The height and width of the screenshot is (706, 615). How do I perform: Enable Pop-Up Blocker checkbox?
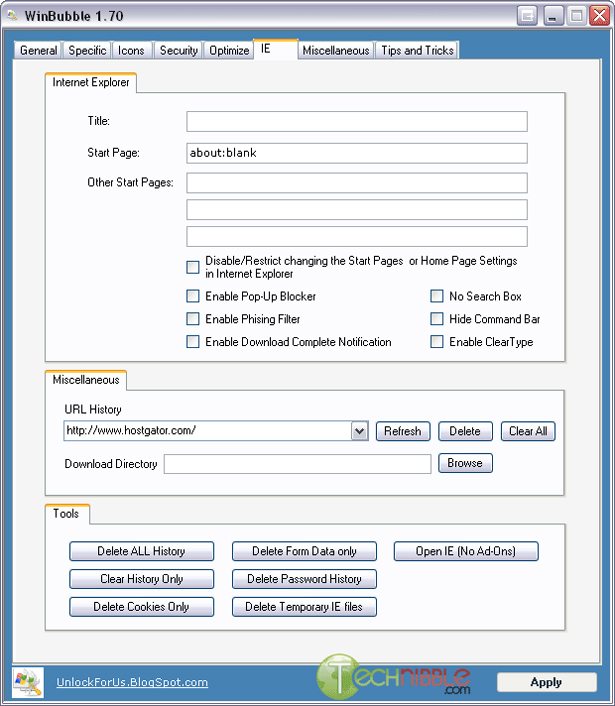pyautogui.click(x=193, y=297)
